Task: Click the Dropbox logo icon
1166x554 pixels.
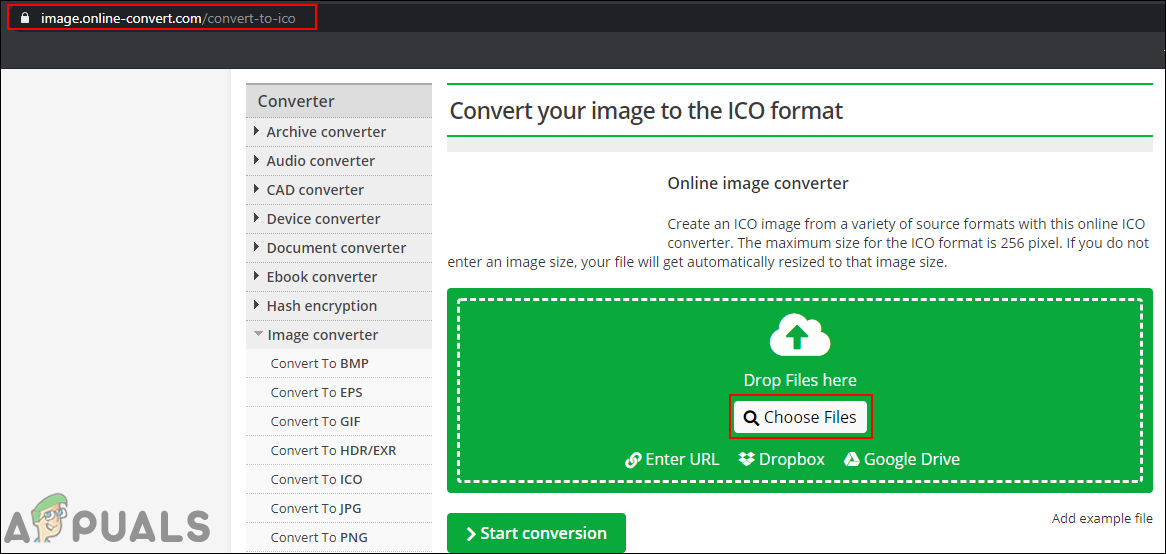Action: tap(746, 459)
